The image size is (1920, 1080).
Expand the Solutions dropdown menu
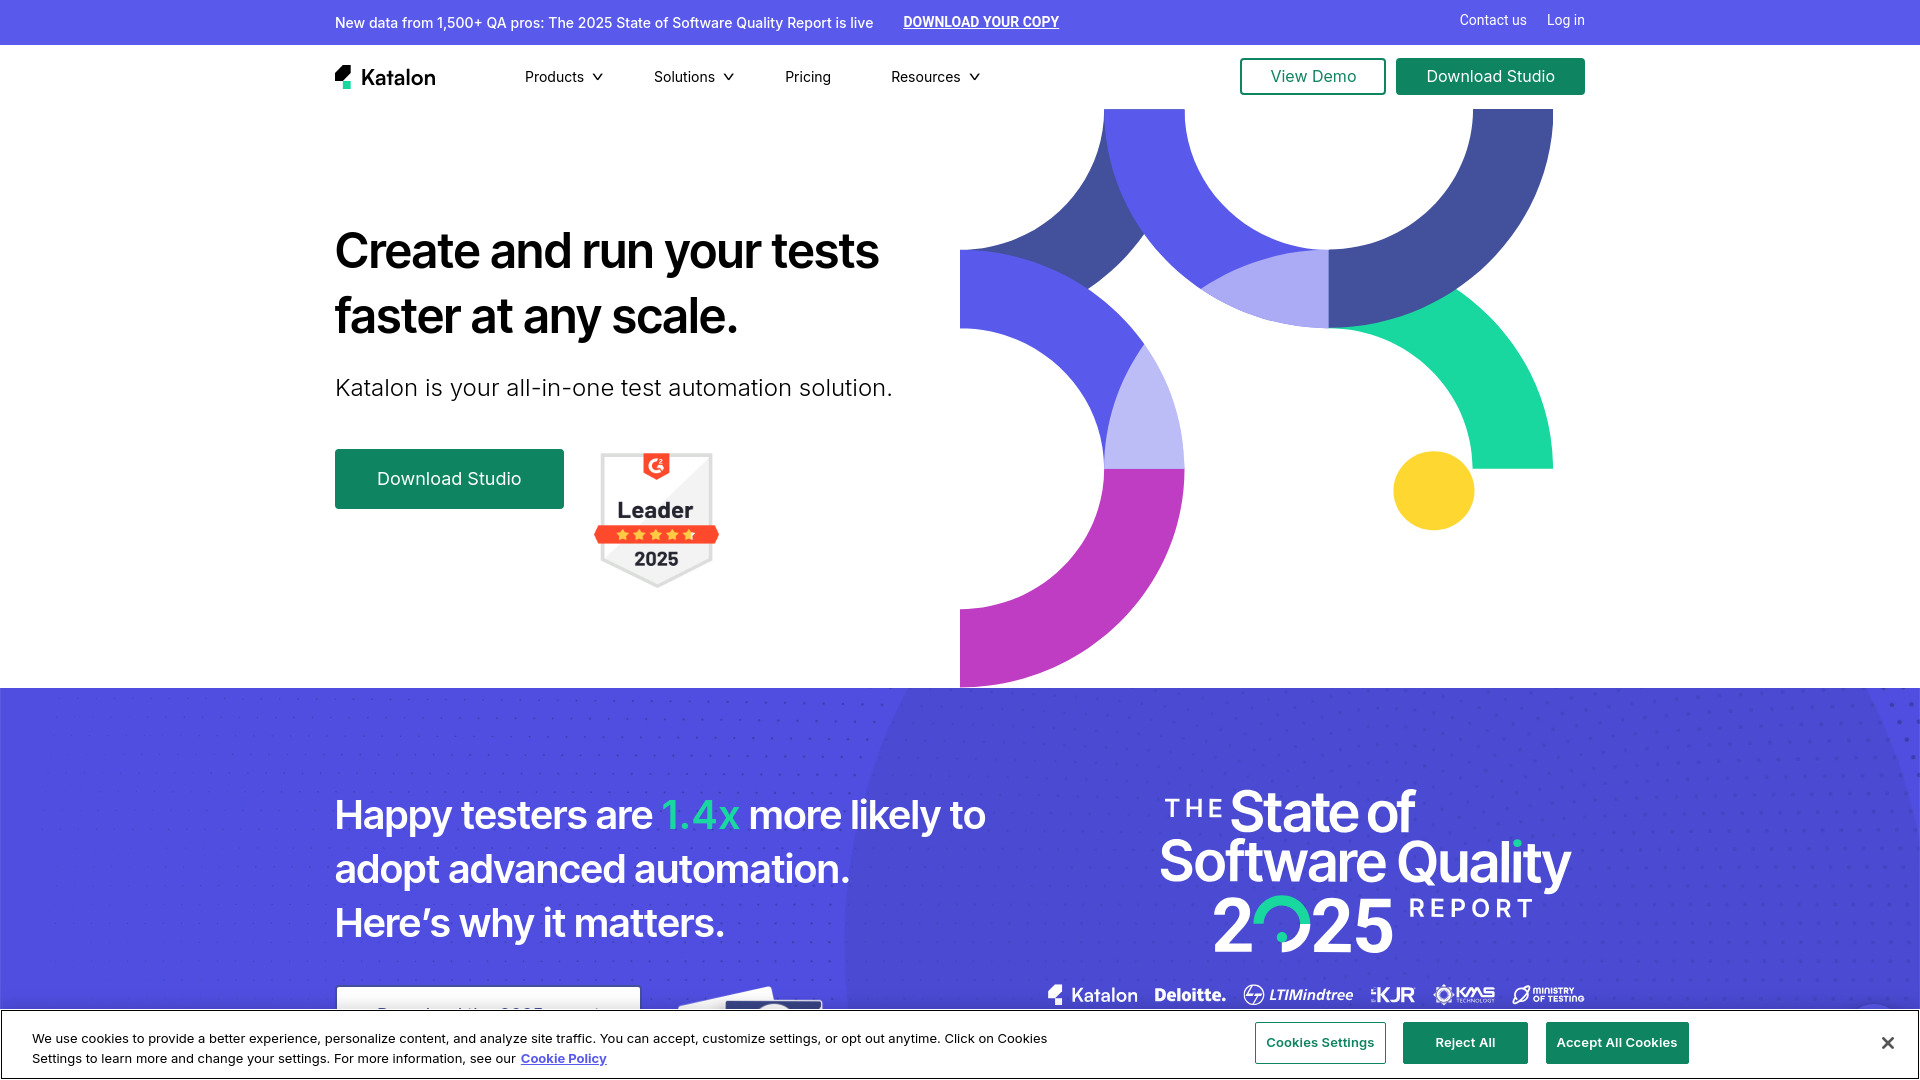coord(693,77)
